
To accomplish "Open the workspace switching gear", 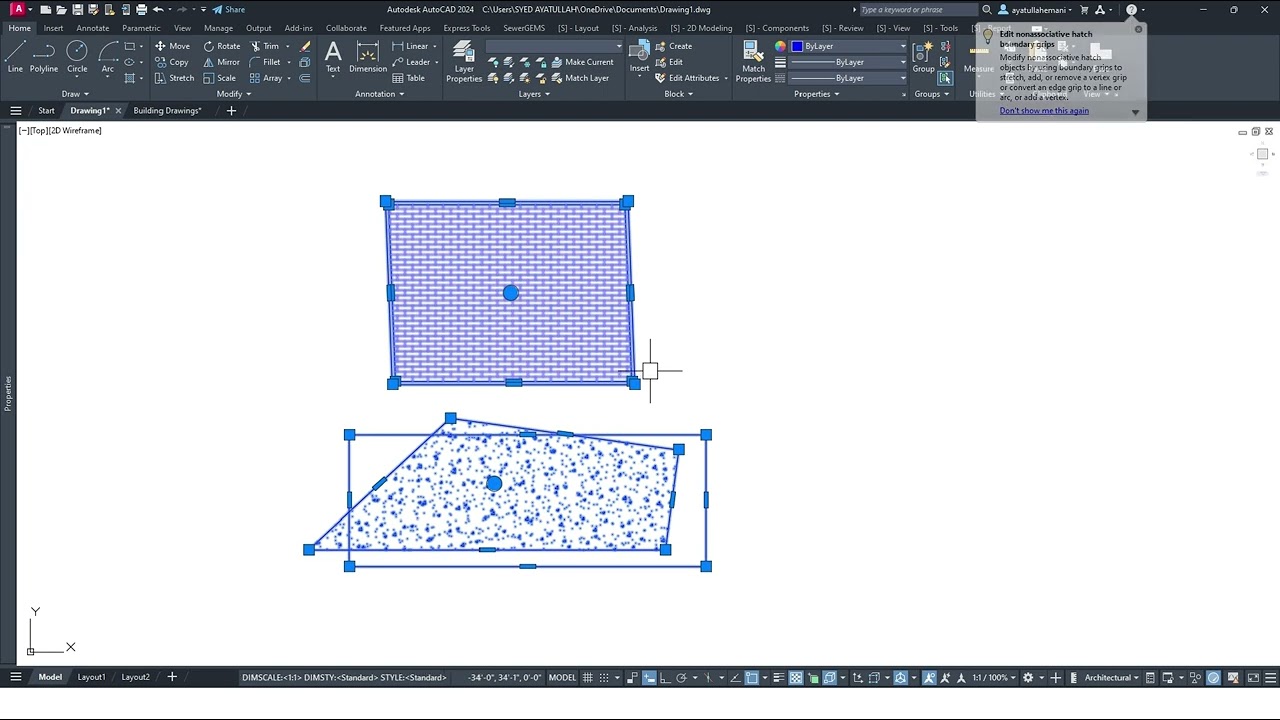I will point(1028,677).
